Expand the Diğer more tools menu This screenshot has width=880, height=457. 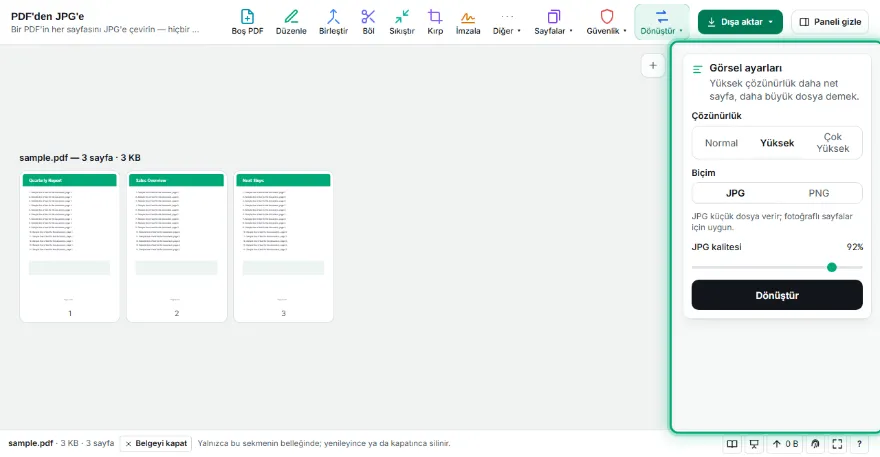(x=506, y=22)
